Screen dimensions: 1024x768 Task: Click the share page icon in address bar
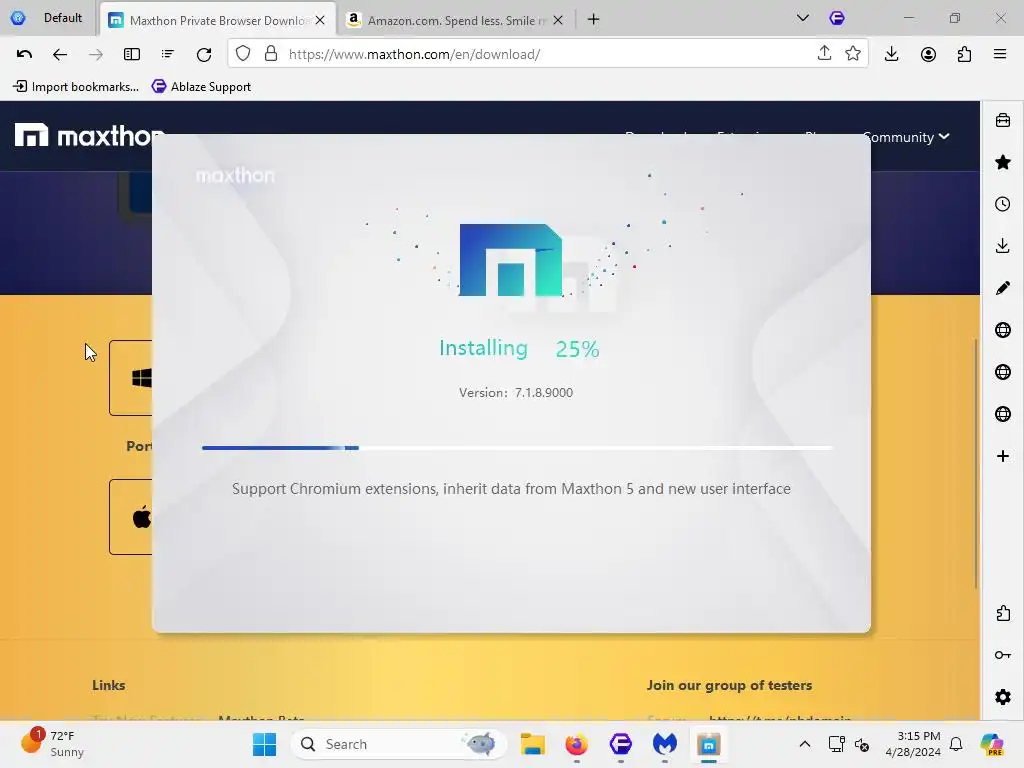(x=824, y=53)
